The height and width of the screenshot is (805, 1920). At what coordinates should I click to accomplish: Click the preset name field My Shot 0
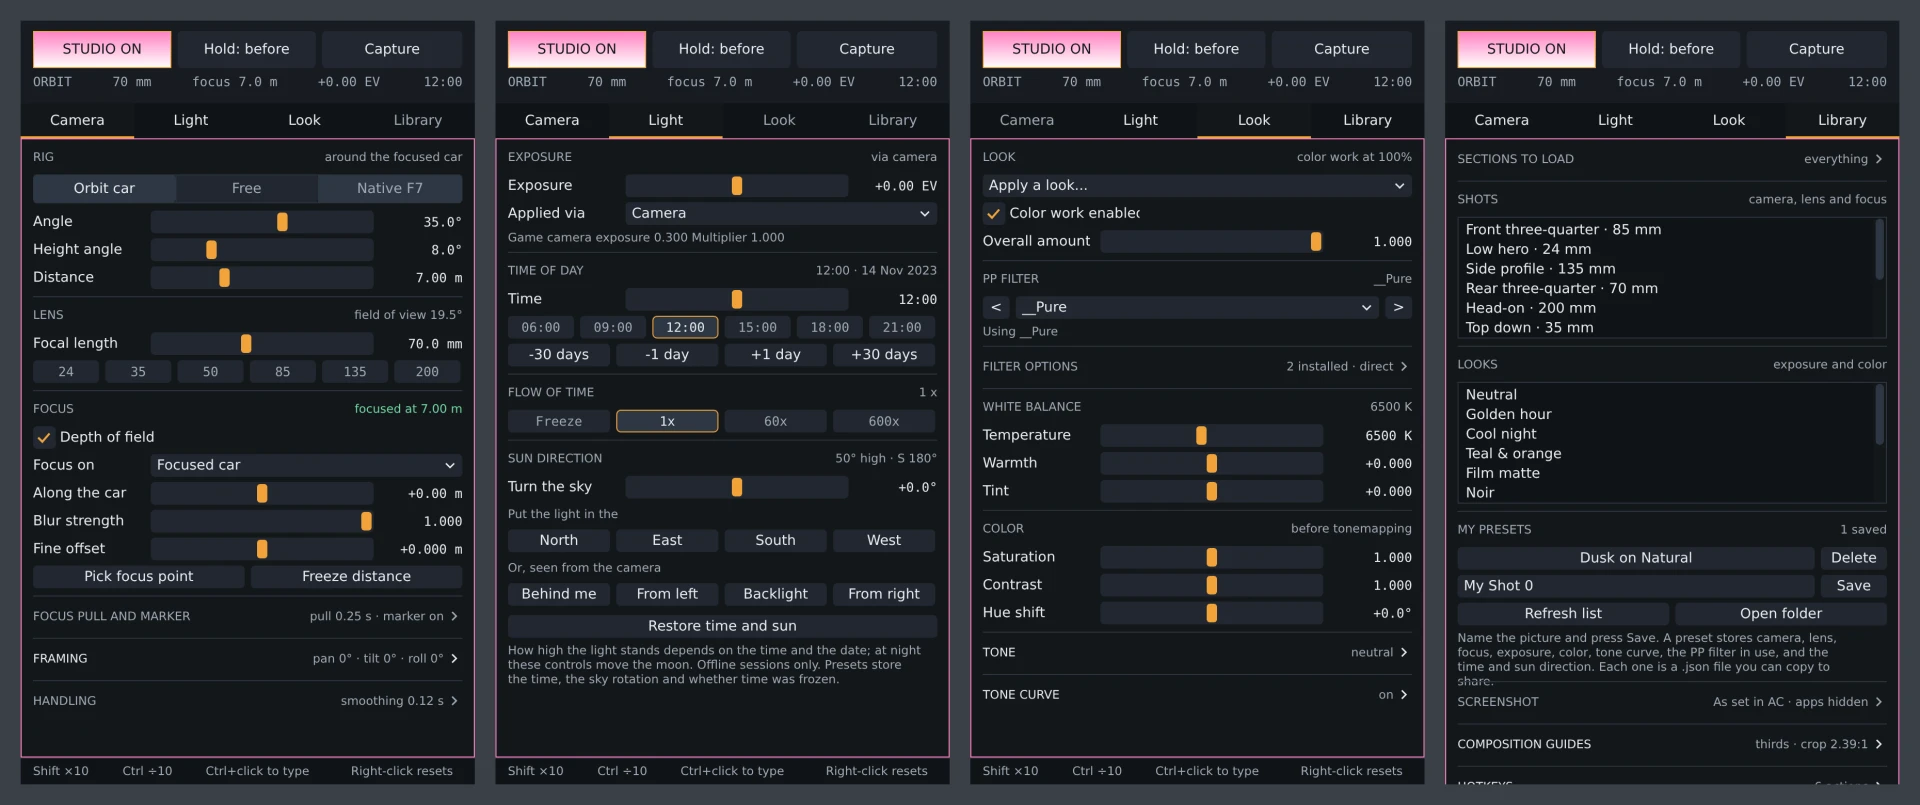(x=1636, y=586)
